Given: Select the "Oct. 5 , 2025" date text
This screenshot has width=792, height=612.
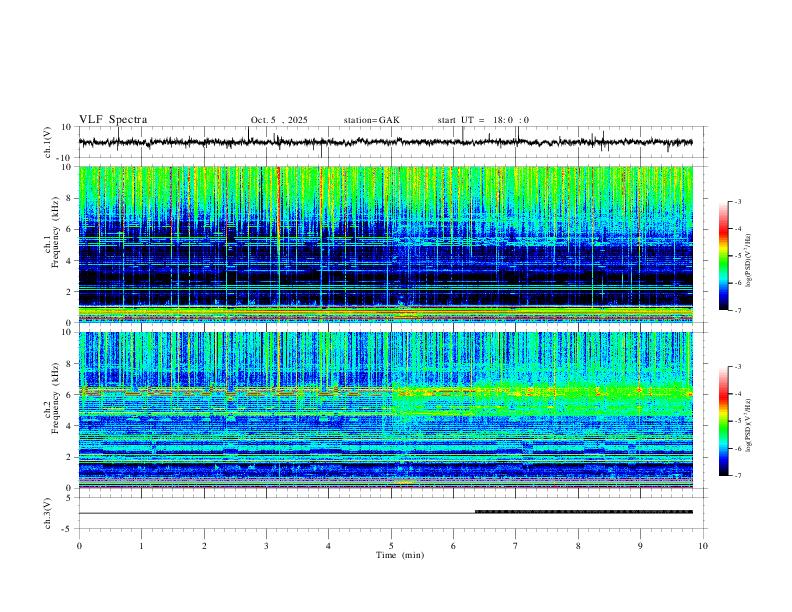Looking at the screenshot, I should click(279, 120).
